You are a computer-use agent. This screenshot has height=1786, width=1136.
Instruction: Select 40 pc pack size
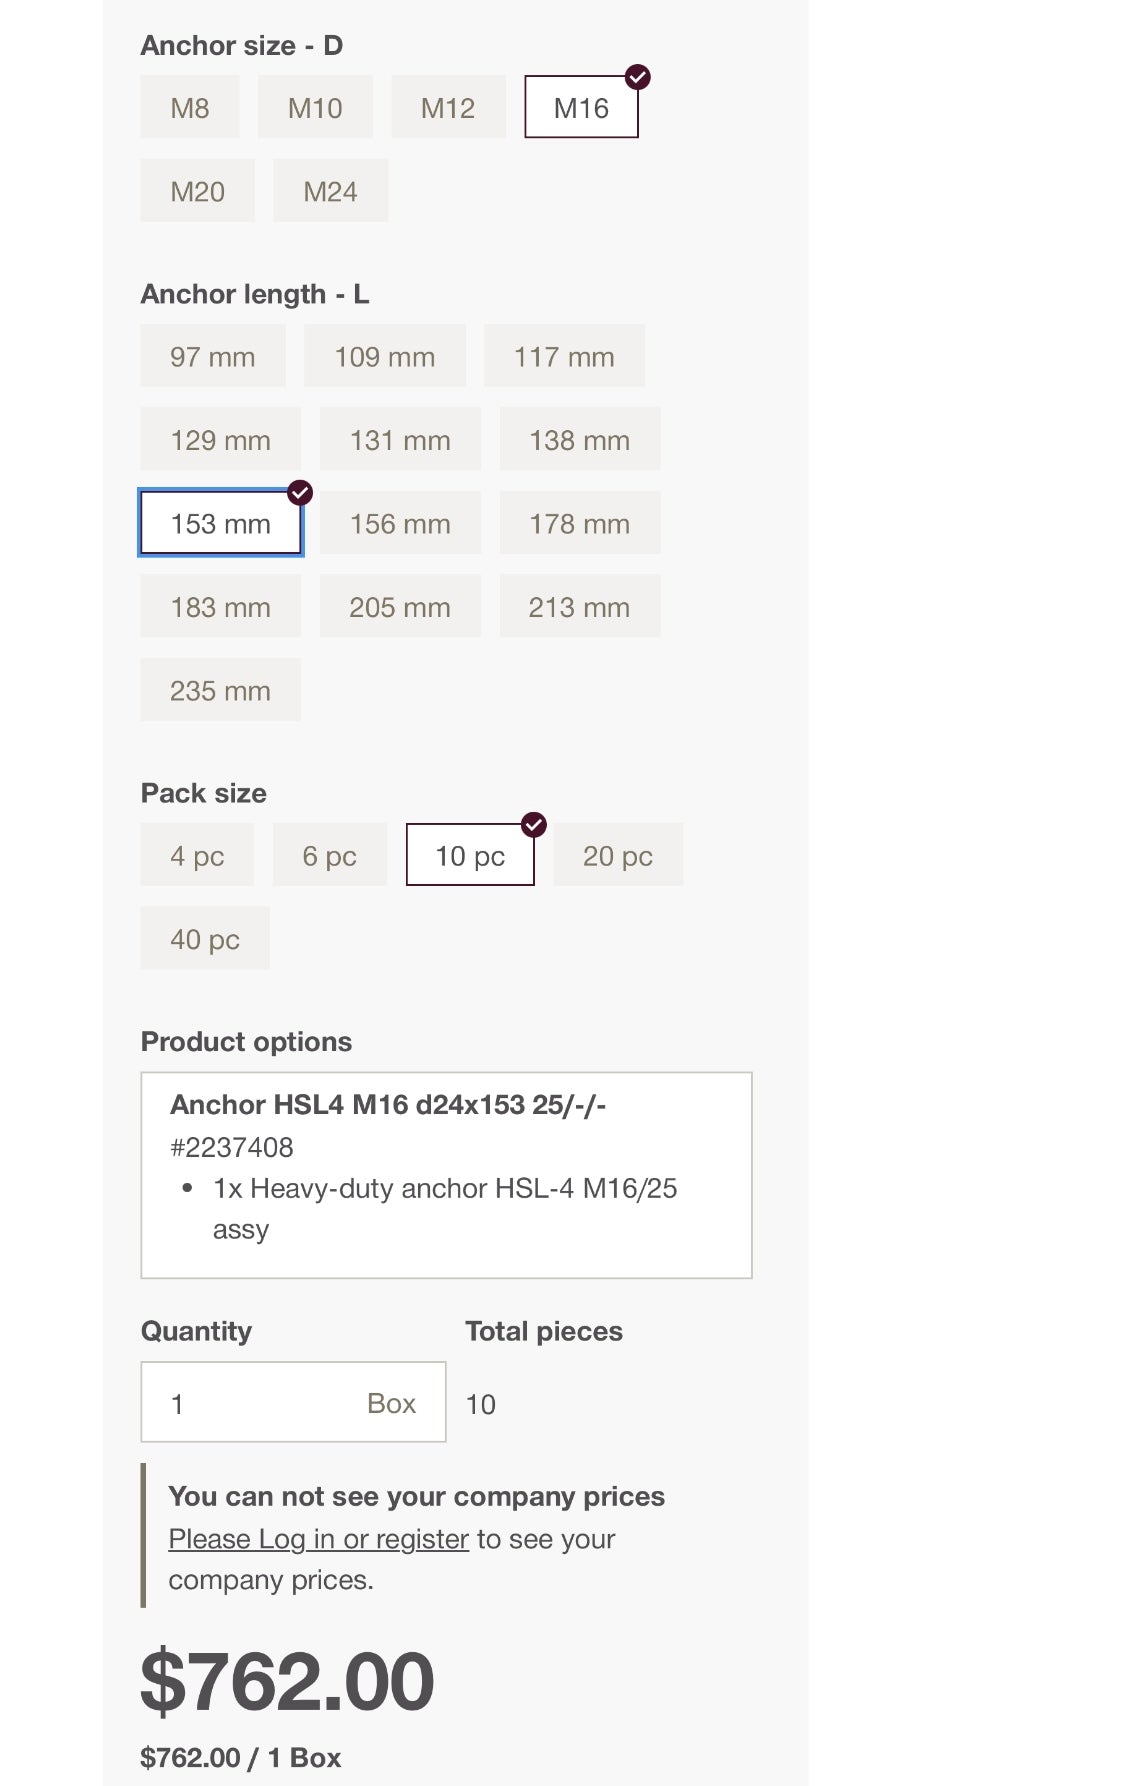pyautogui.click(x=205, y=940)
